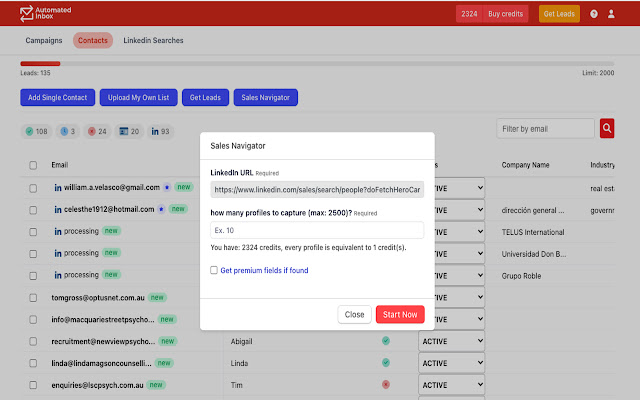640x400 pixels.
Task: Open ACTIVE dropdown in Linda row
Action: (x=451, y=363)
